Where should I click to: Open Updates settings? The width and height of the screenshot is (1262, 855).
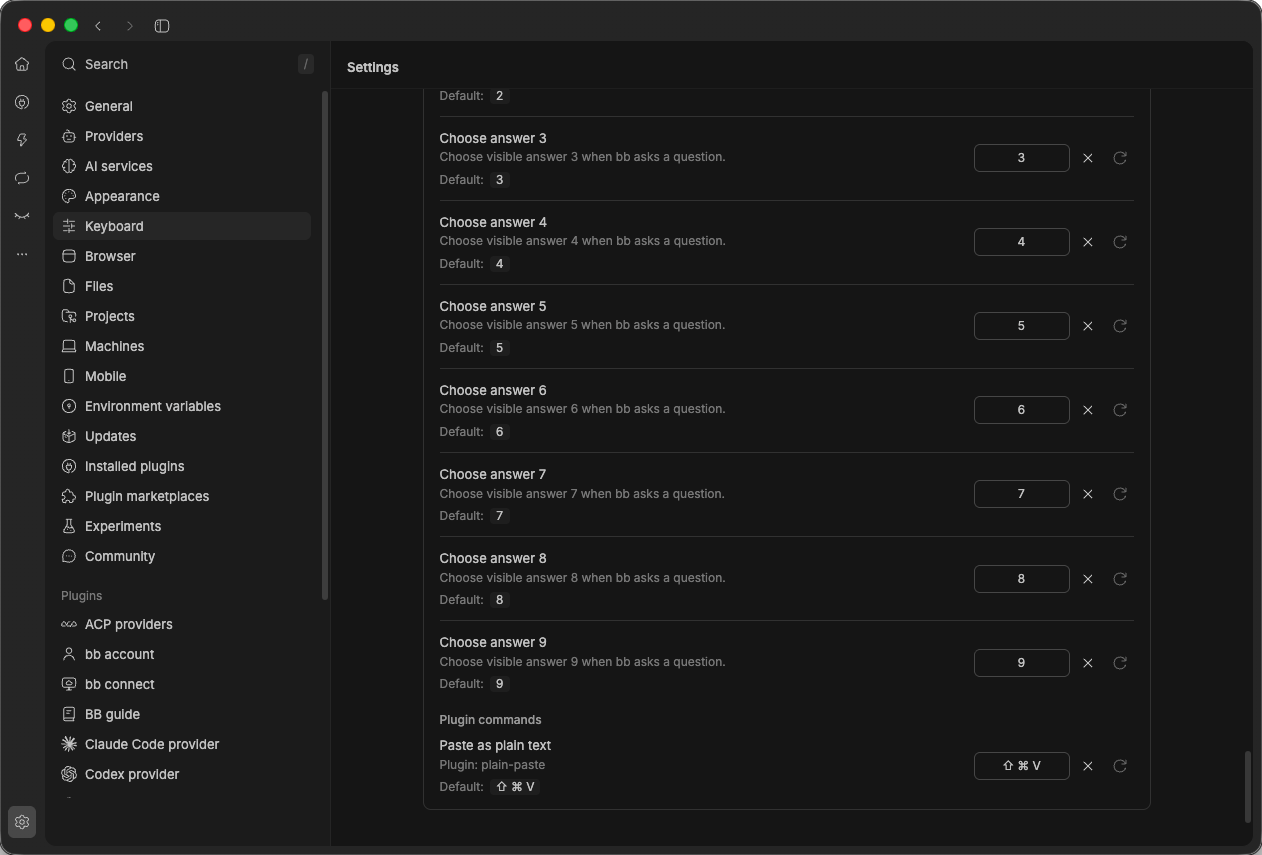coord(182,436)
